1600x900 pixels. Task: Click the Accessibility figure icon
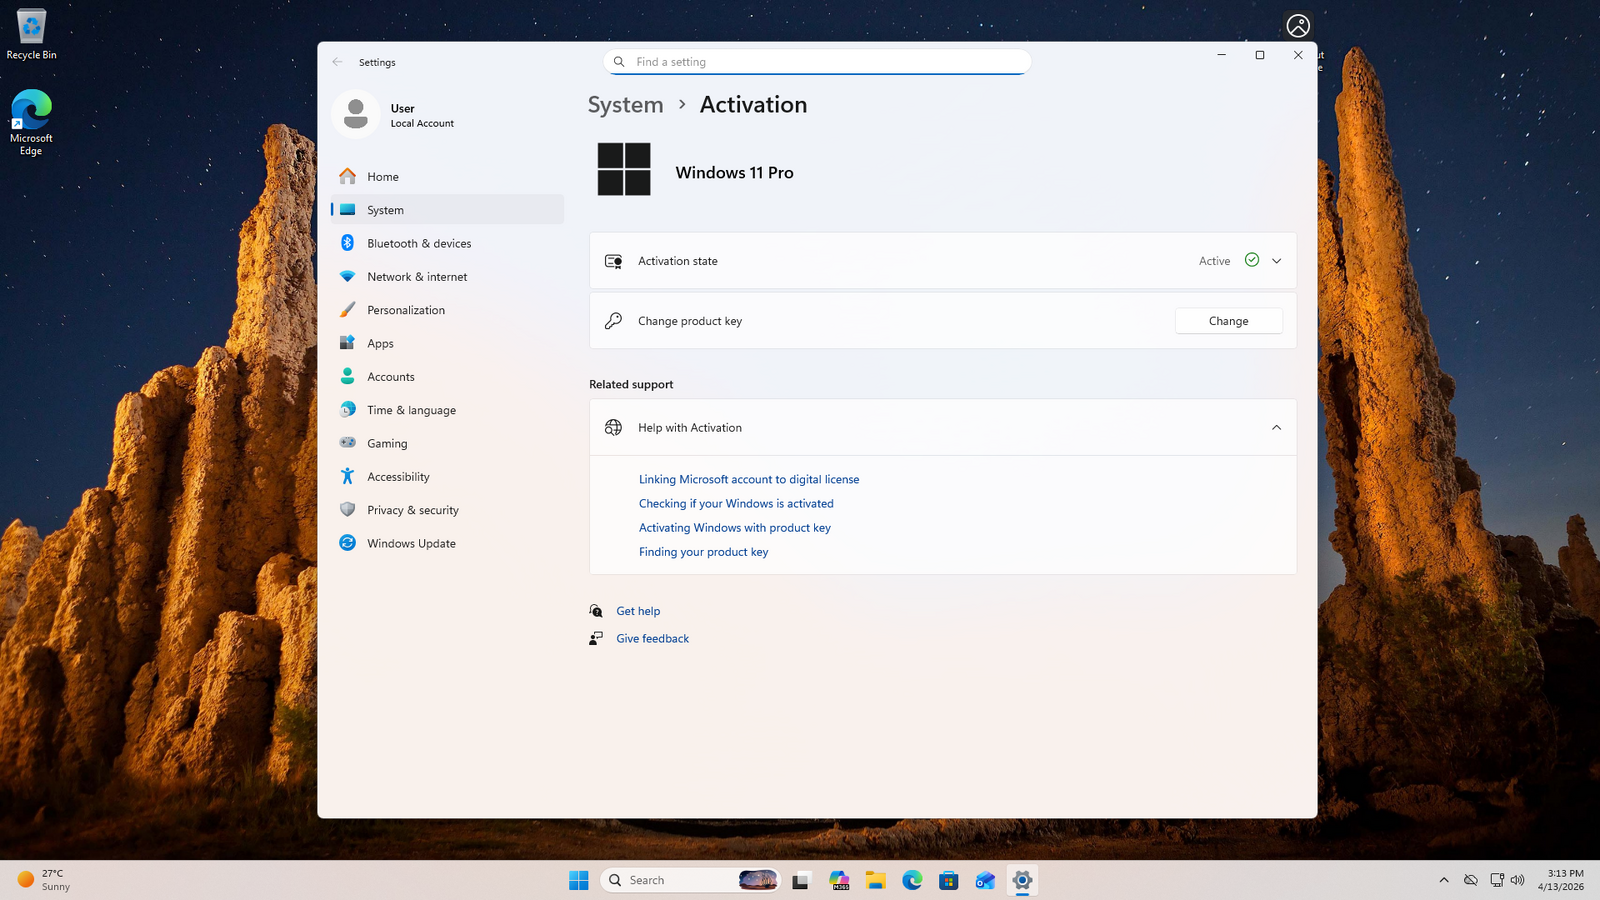[x=347, y=477]
